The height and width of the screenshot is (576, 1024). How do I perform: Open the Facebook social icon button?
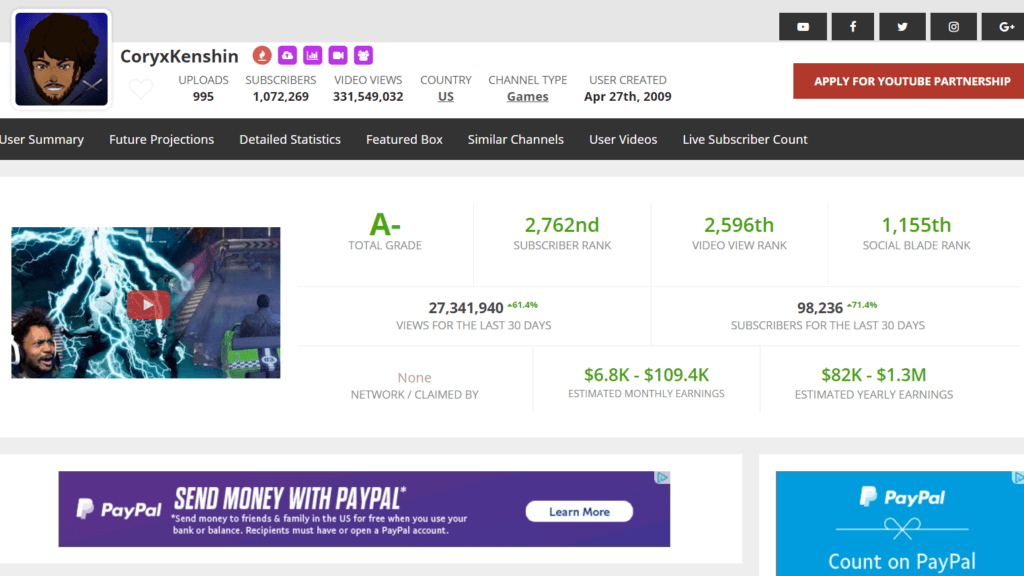click(853, 27)
